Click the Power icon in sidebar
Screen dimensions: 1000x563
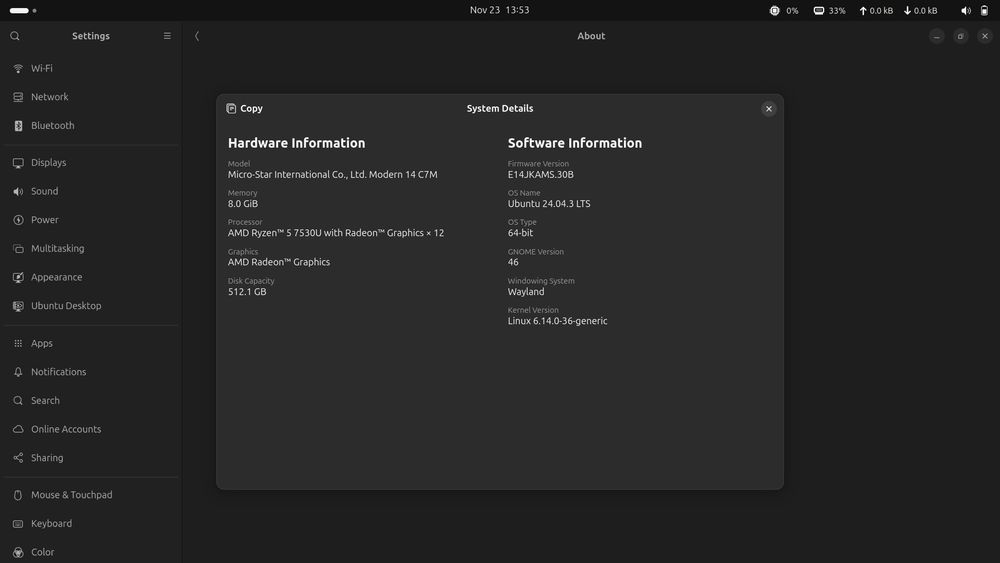click(x=18, y=220)
